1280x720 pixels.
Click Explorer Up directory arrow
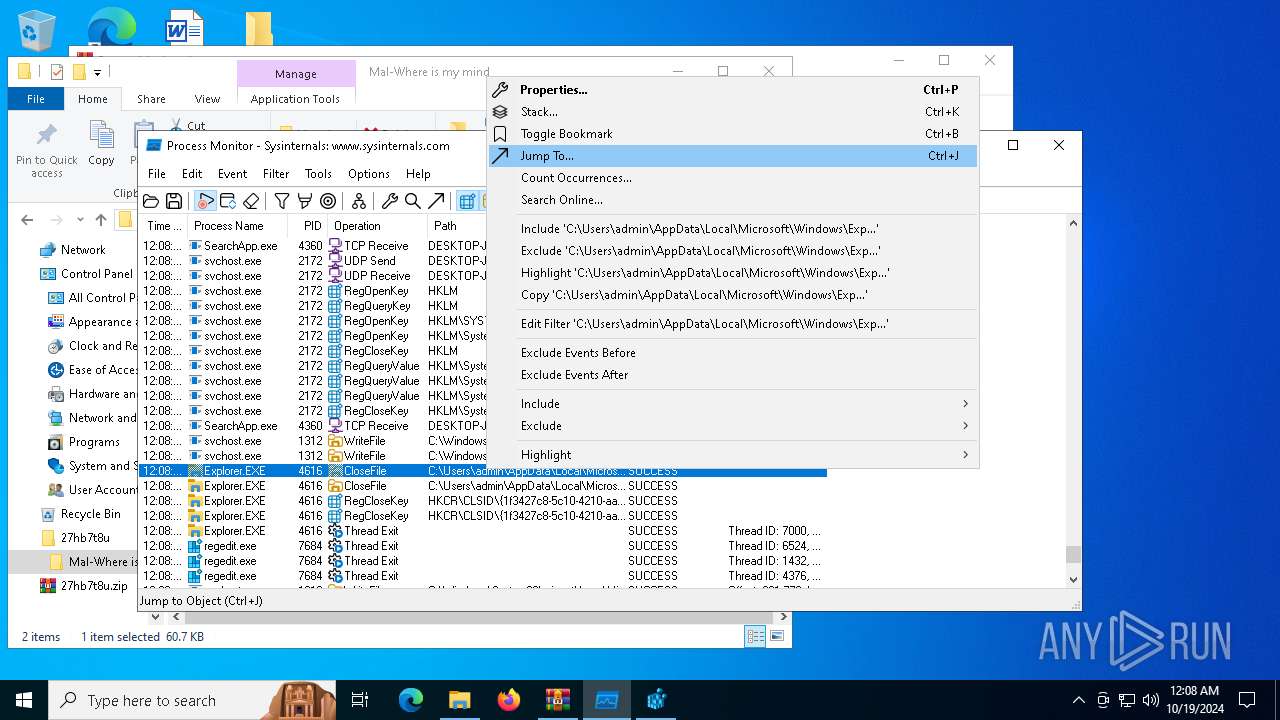(x=101, y=220)
